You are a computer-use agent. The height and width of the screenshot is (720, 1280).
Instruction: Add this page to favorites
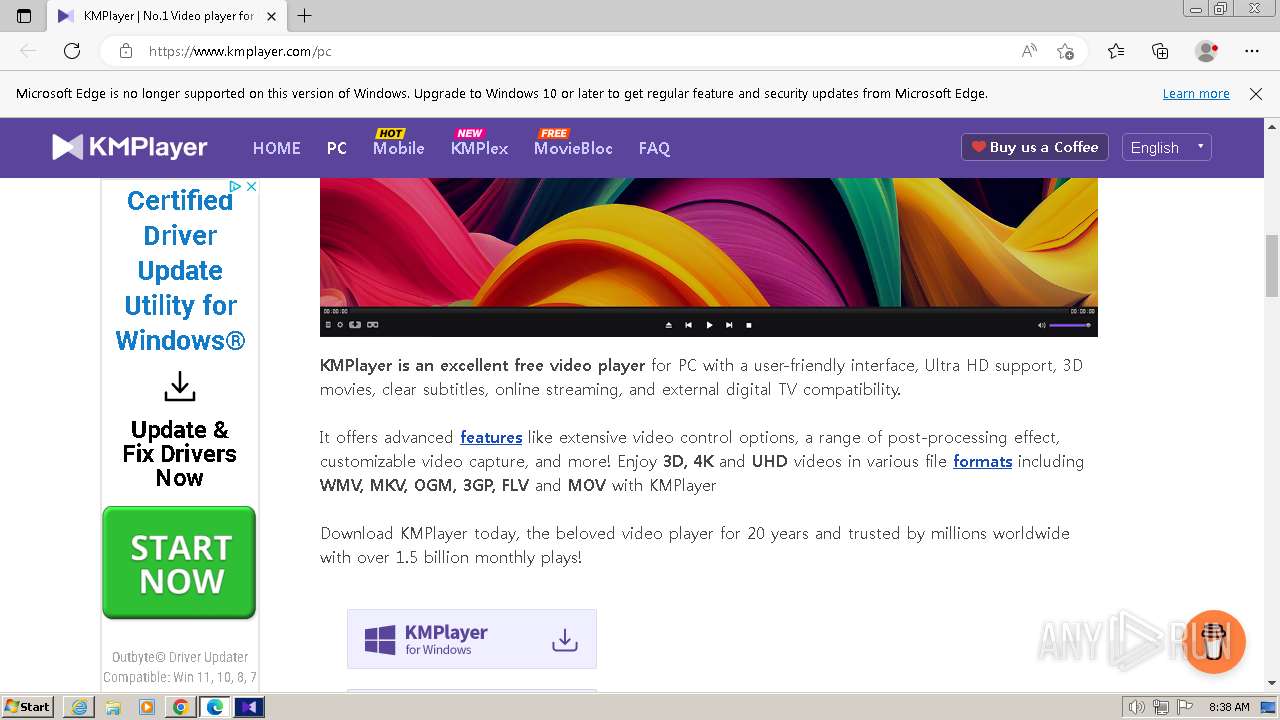tap(1065, 51)
